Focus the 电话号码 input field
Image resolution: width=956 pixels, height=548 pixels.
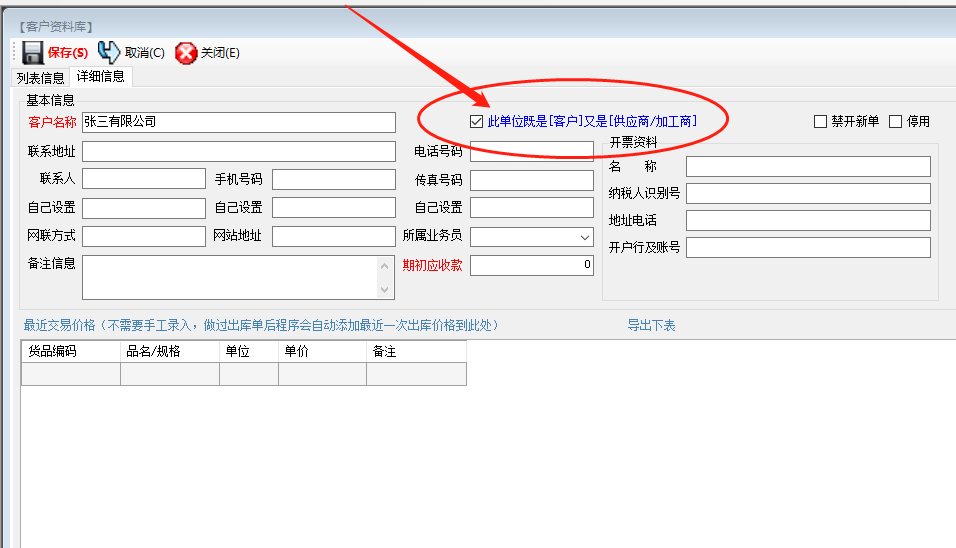point(532,151)
